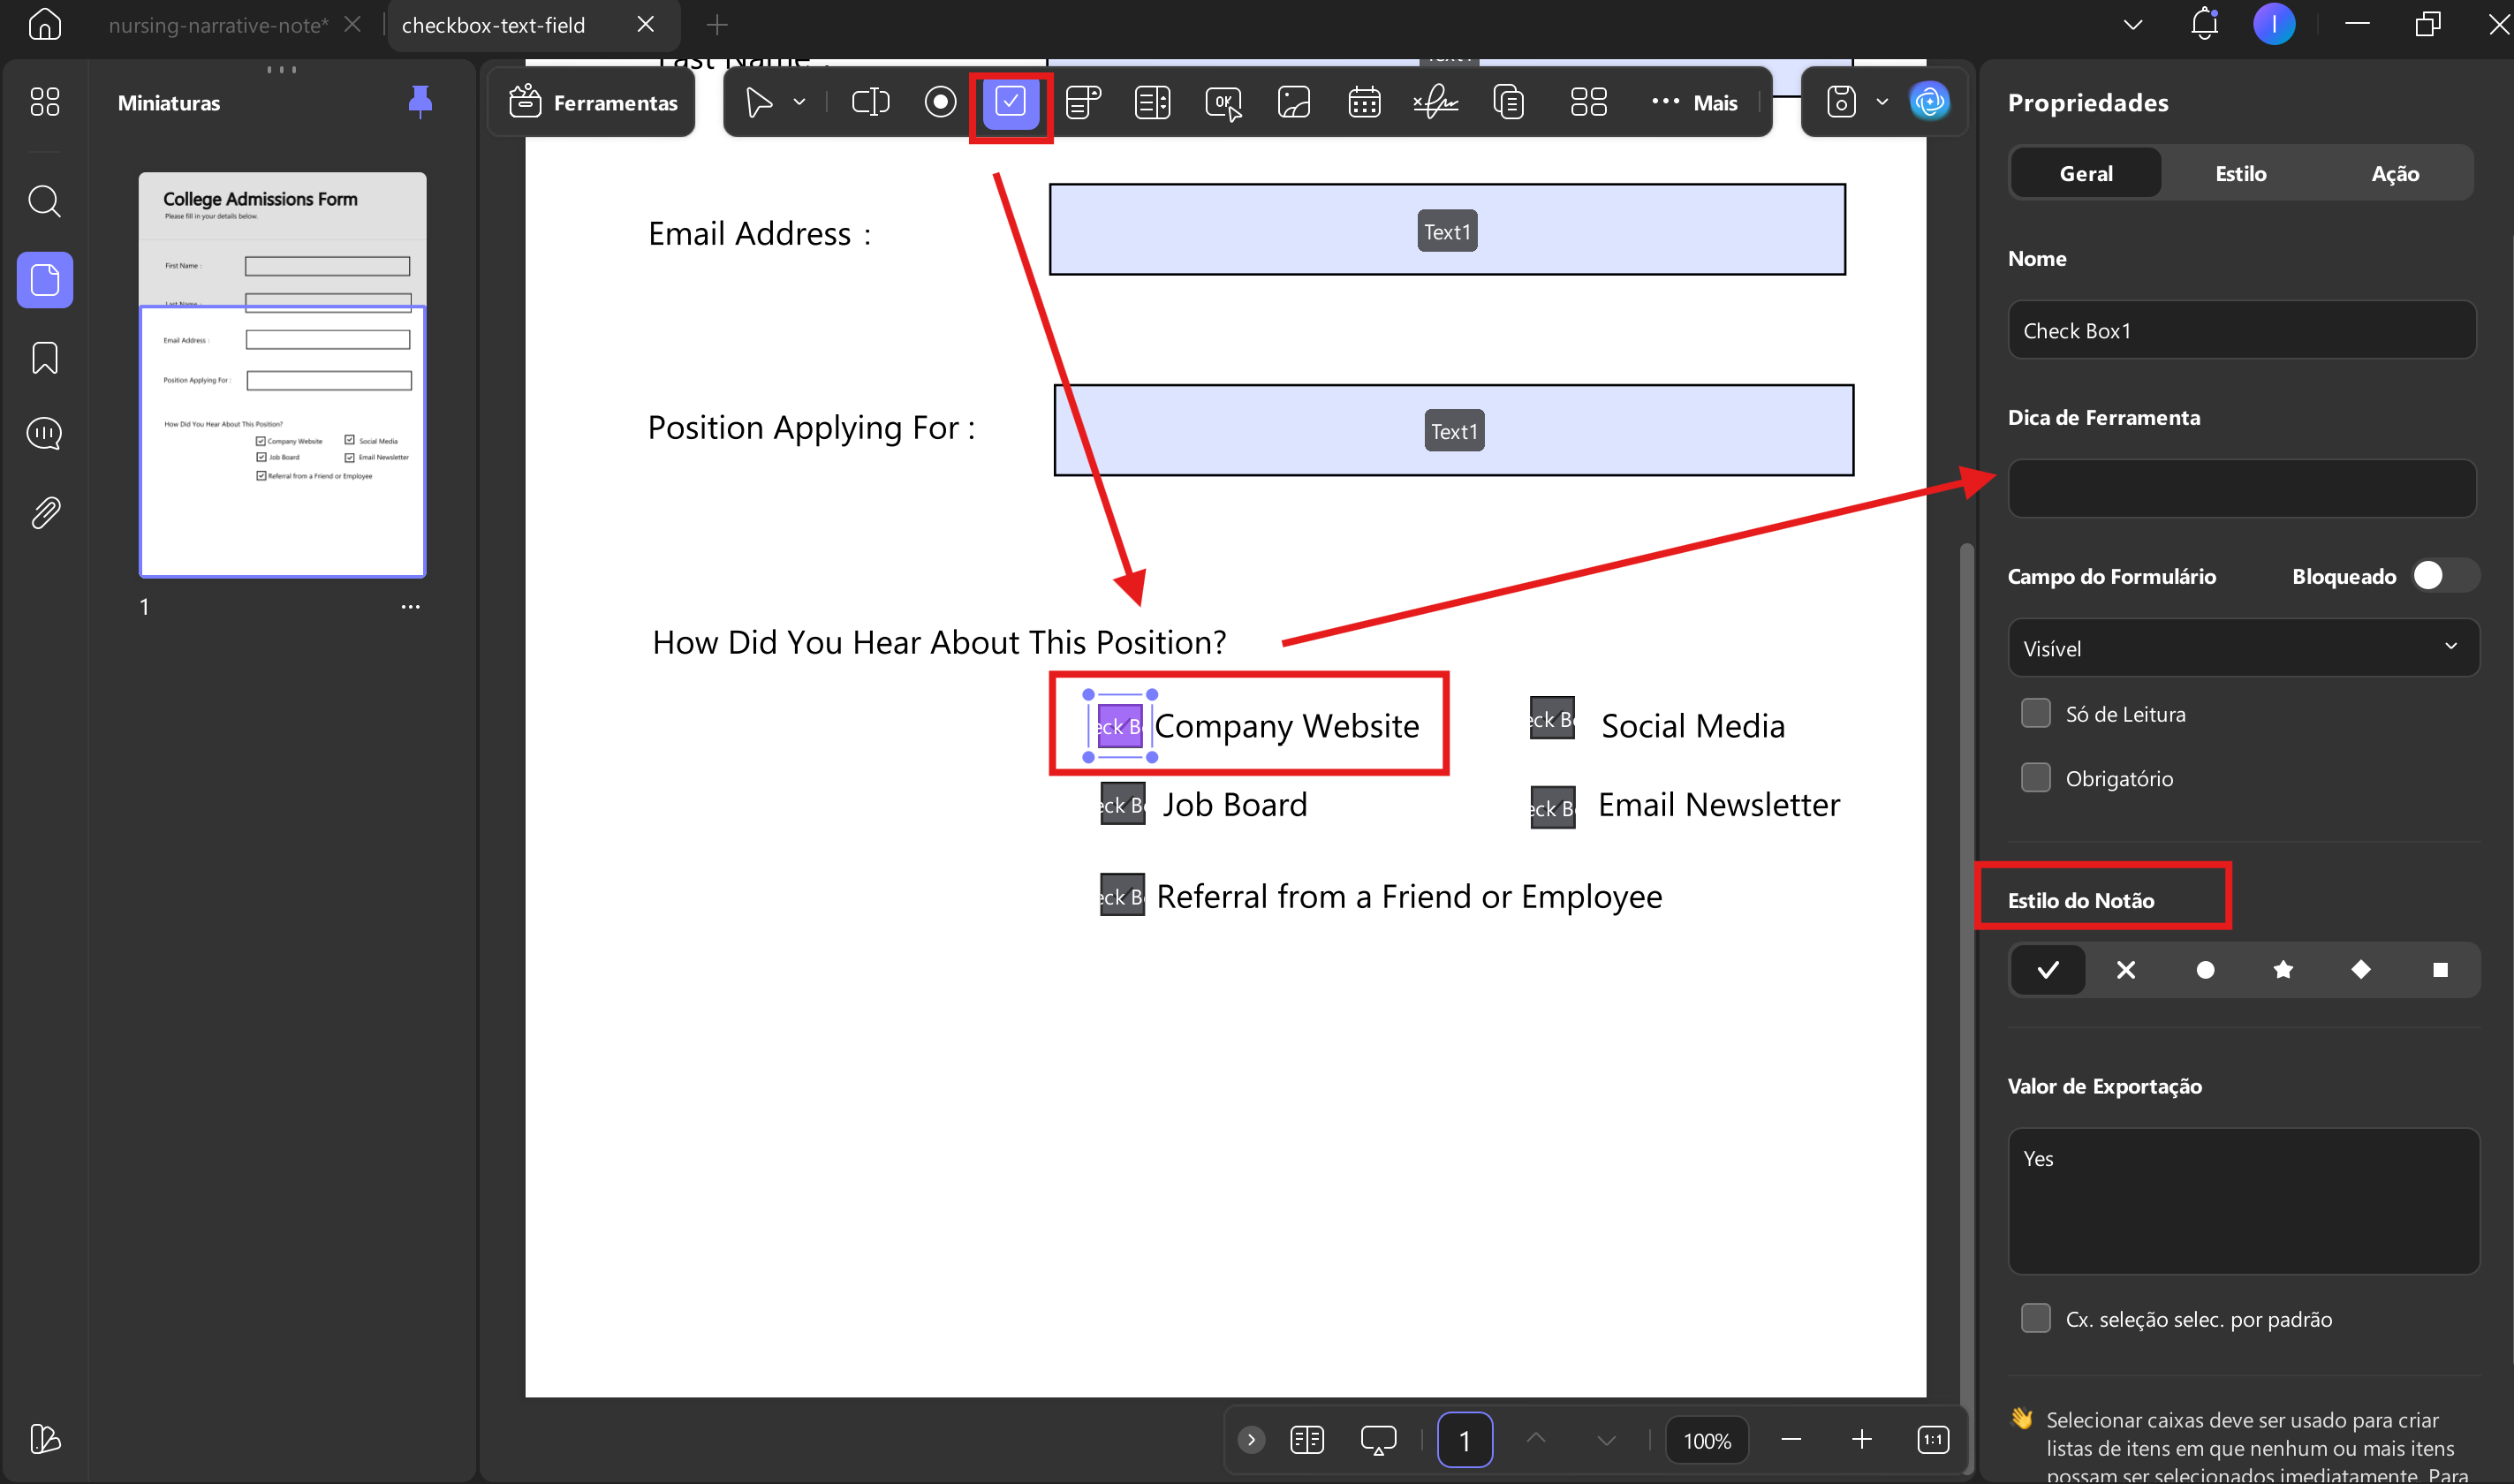The height and width of the screenshot is (1484, 2514).
Task: Click the align fields grid icon
Action: 1588,102
